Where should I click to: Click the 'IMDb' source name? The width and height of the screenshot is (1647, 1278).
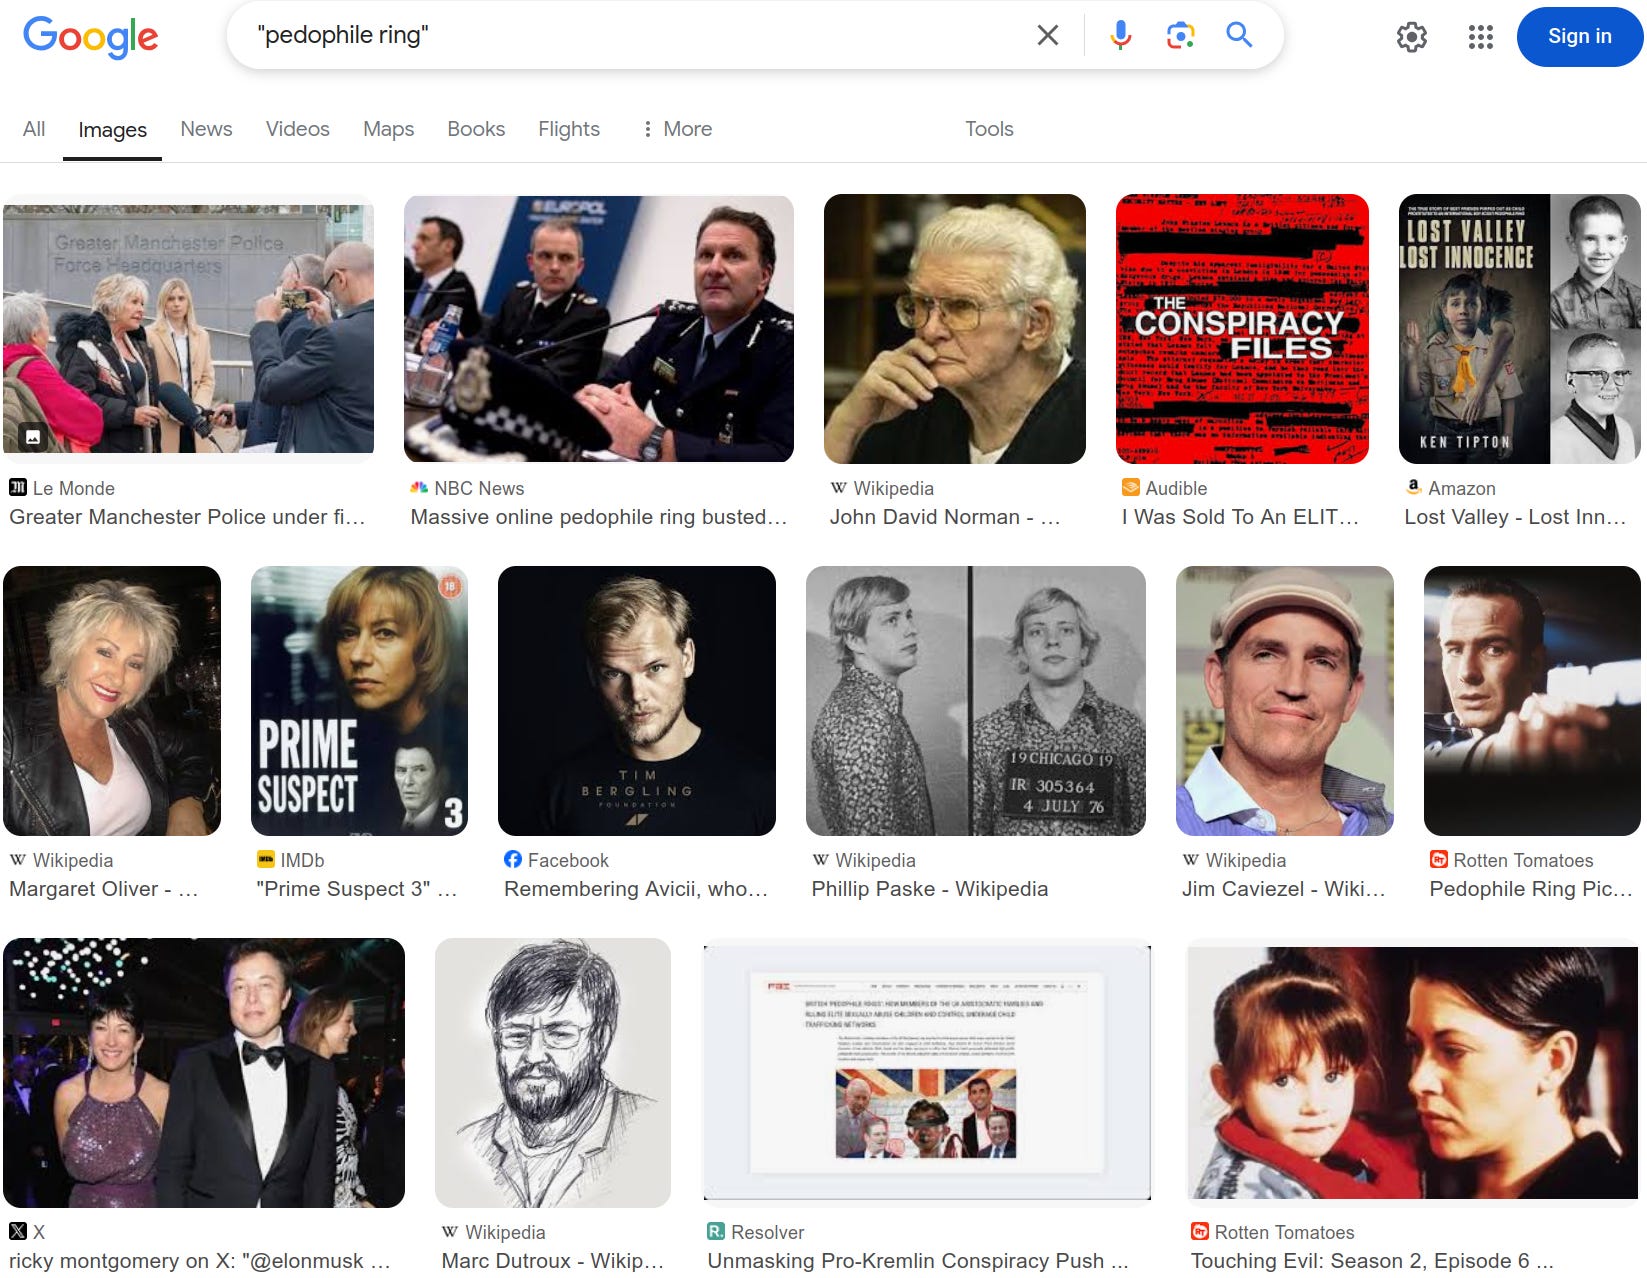click(302, 860)
